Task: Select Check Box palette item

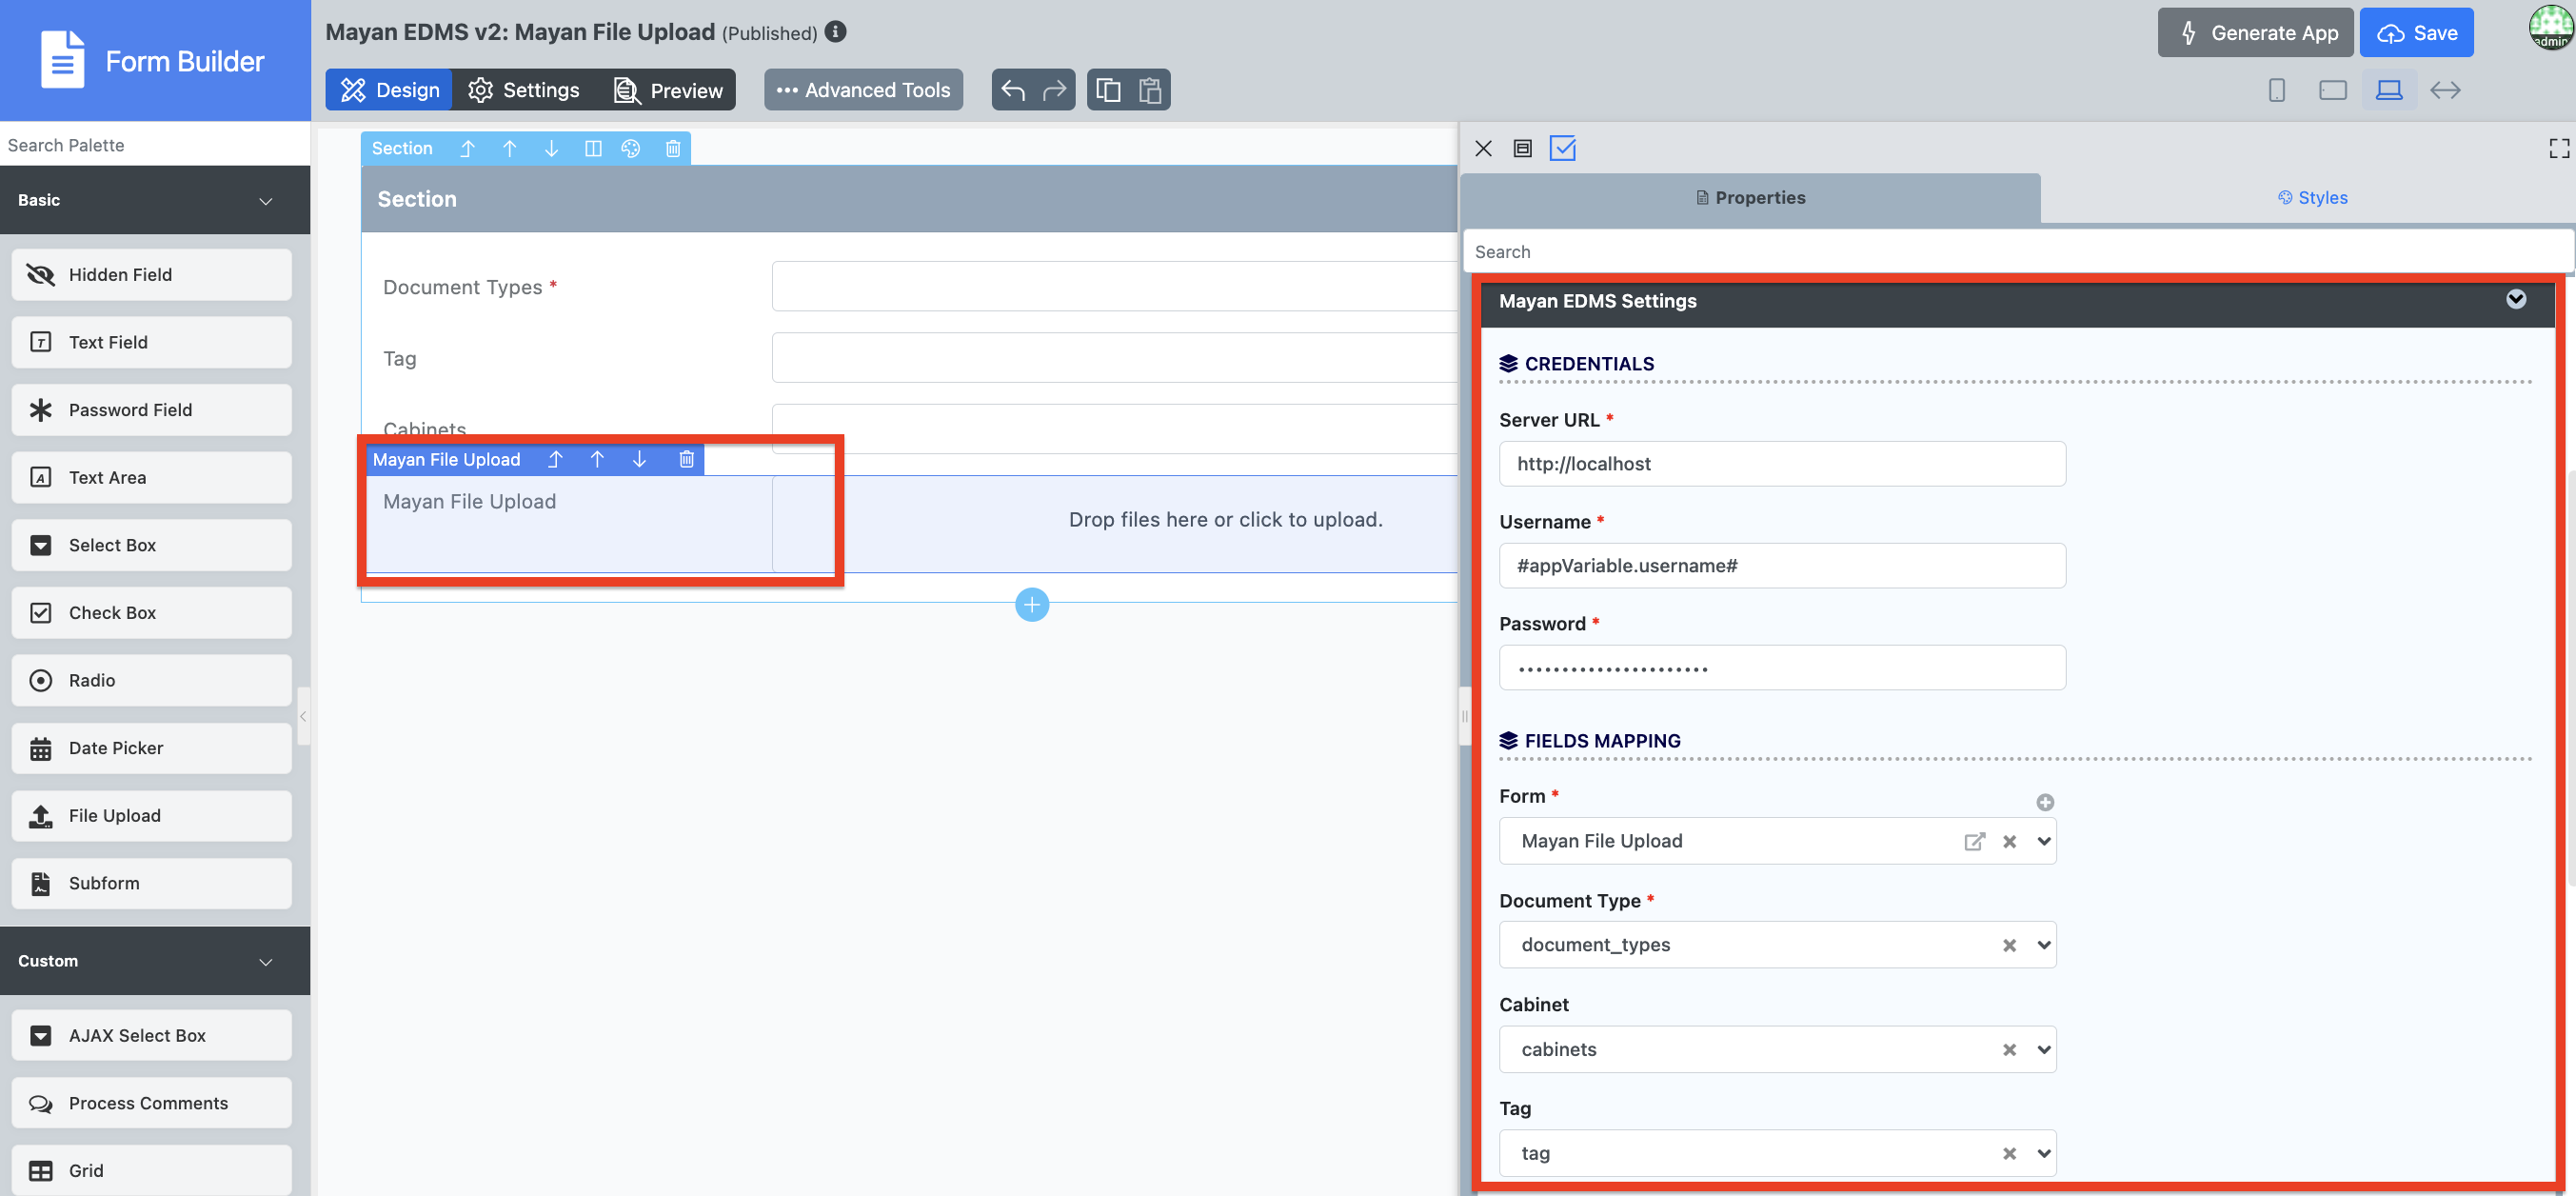Action: 152,613
